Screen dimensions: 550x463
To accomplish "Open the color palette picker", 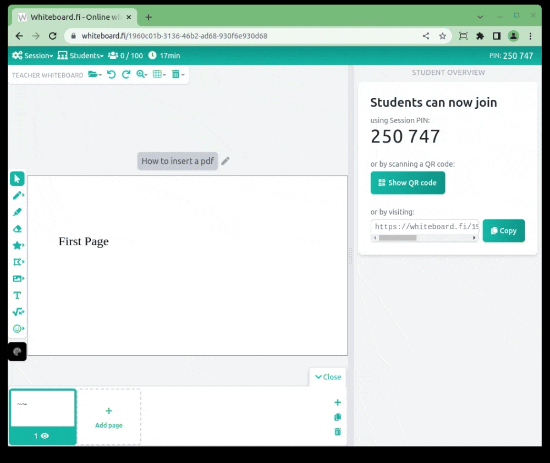I will coord(17,351).
